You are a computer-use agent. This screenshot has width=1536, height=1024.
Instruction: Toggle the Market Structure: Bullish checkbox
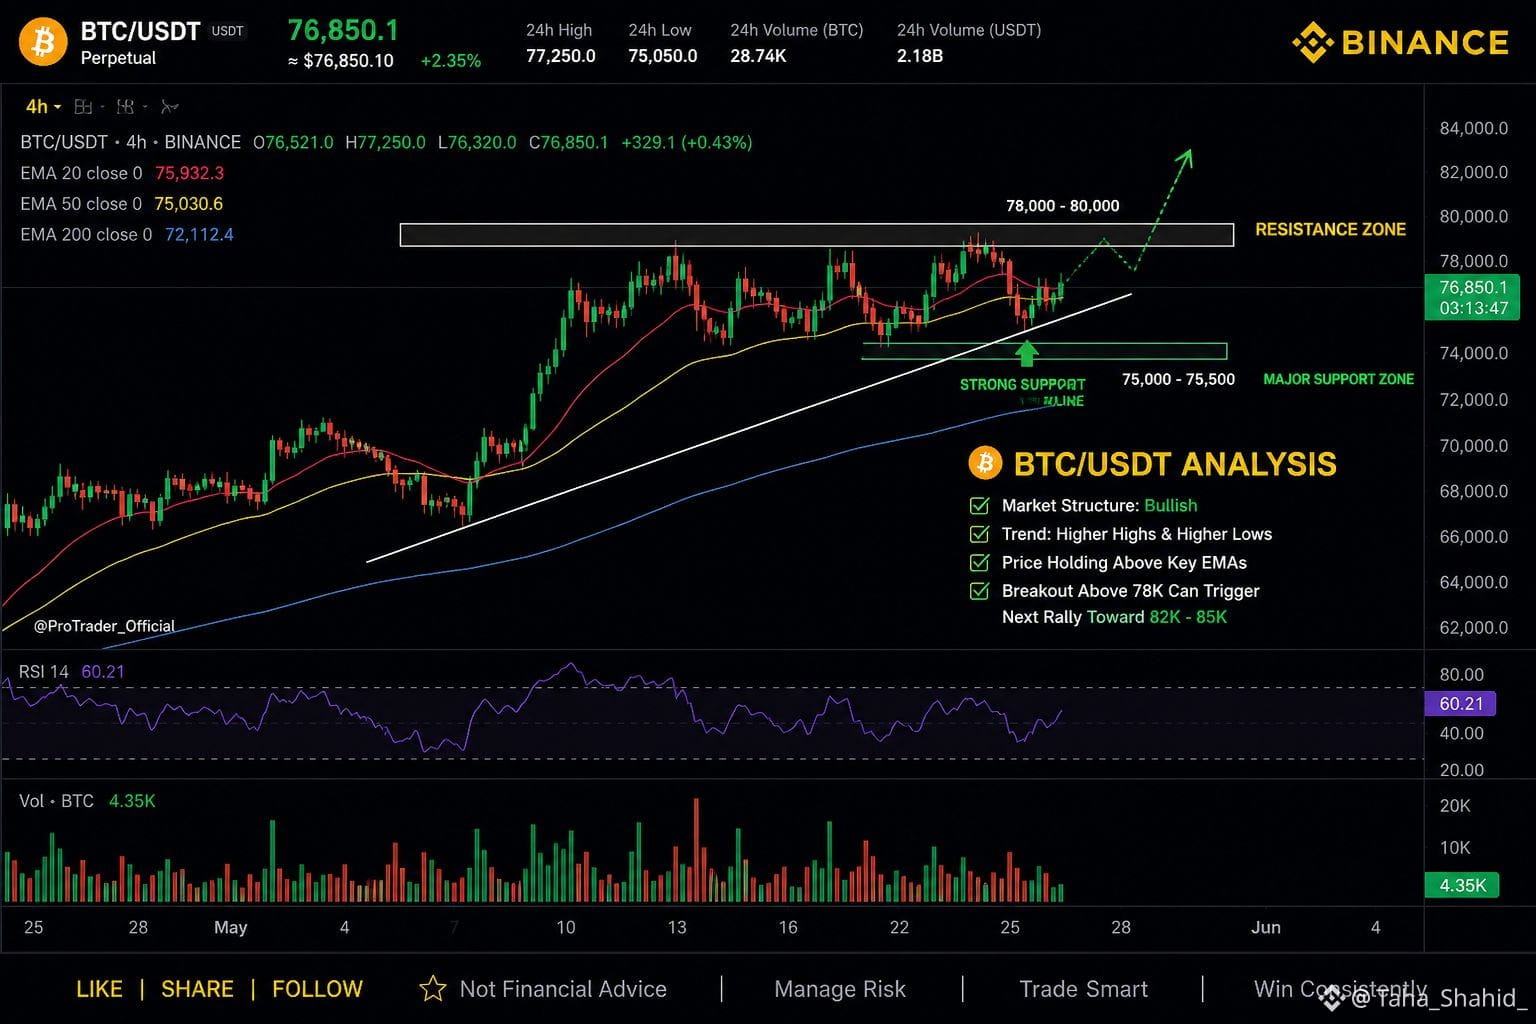[980, 506]
